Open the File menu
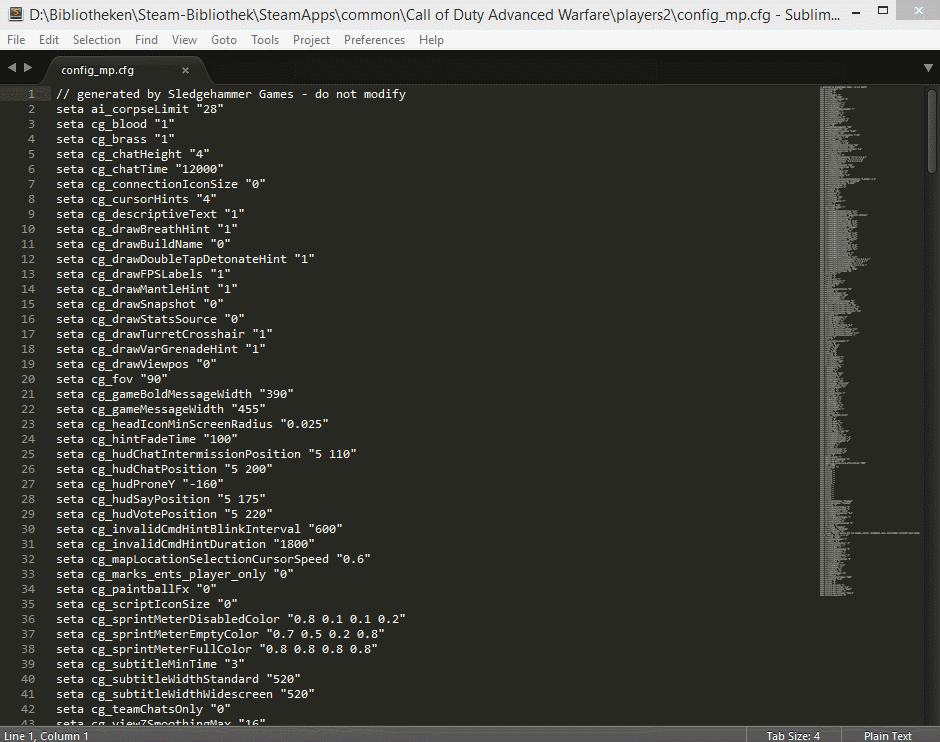 (16, 40)
